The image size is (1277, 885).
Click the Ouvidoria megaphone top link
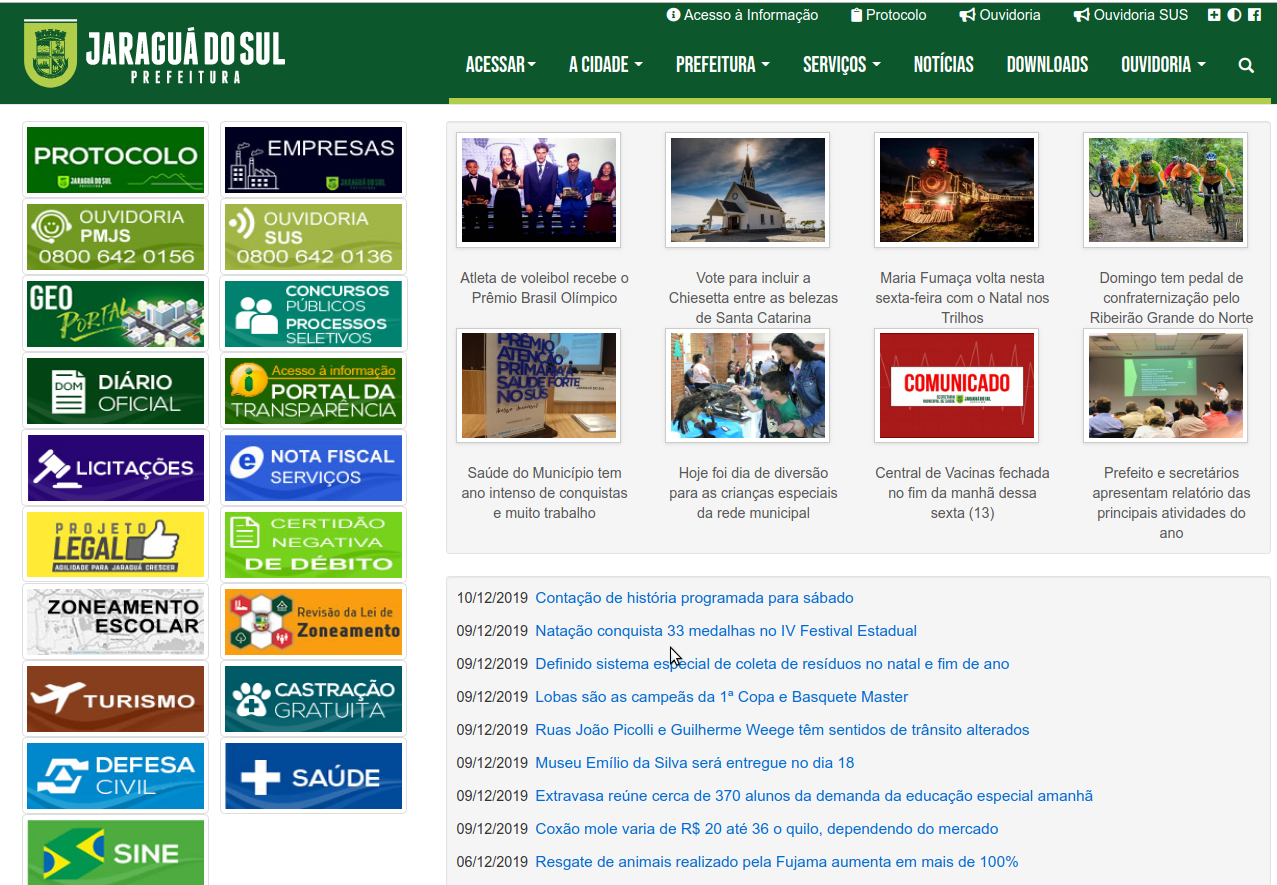tap(1000, 15)
